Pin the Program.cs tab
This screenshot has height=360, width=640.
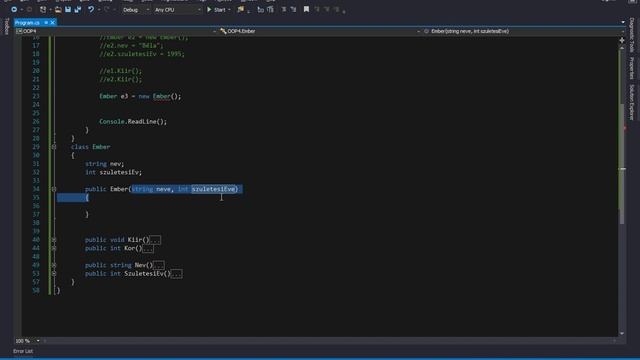pyautogui.click(x=46, y=23)
